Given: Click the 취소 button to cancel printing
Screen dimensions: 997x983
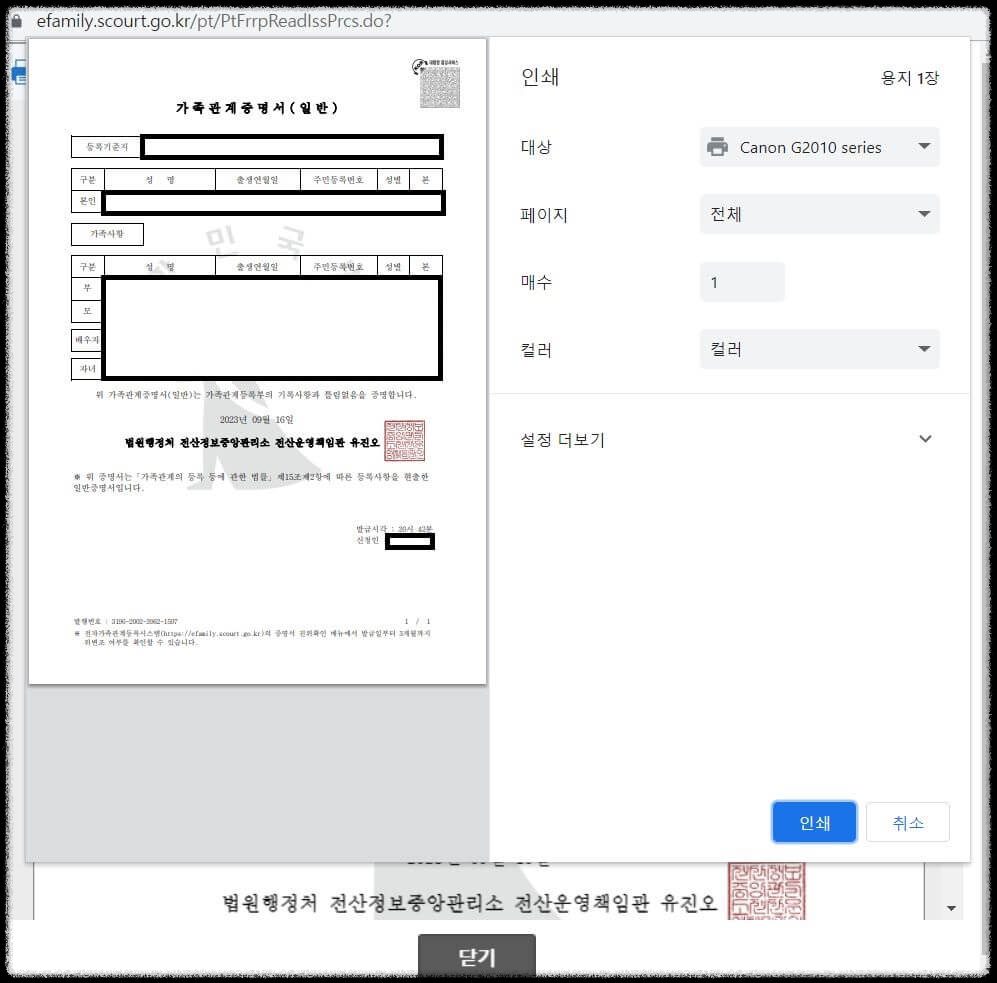Looking at the screenshot, I should (x=907, y=822).
